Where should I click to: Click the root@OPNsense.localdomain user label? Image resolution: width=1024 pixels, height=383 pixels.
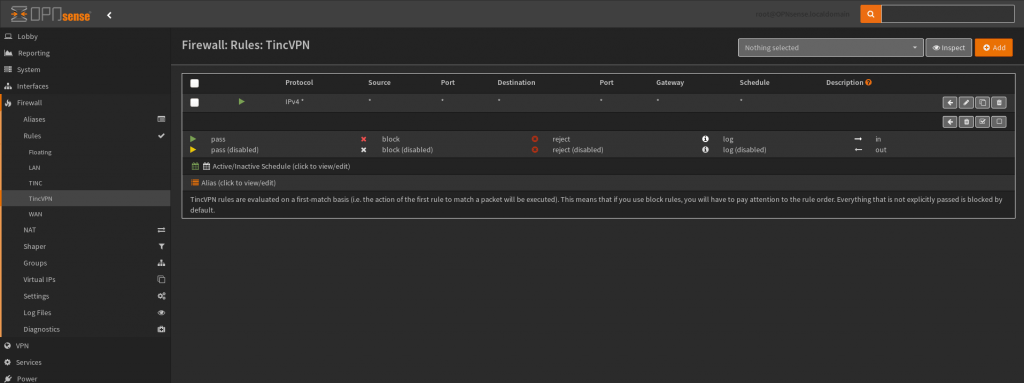(804, 14)
